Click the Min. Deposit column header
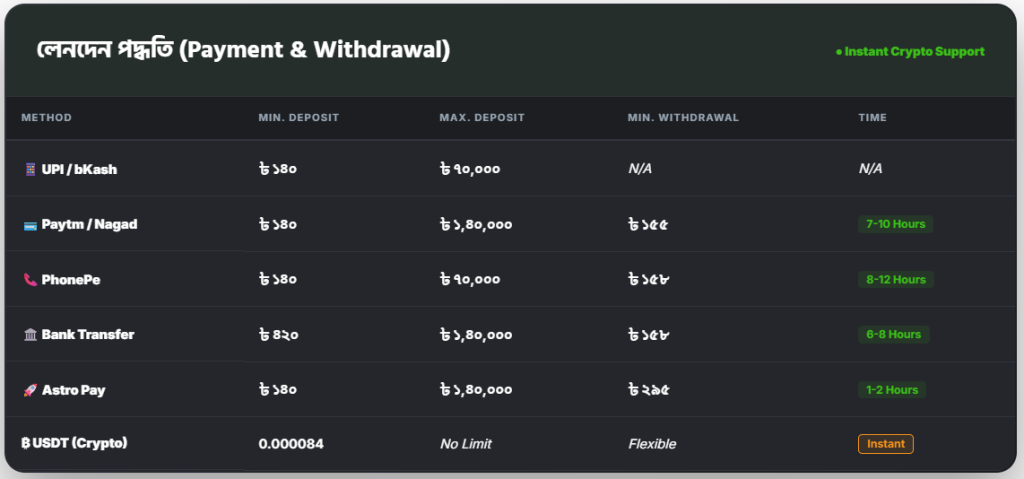Screen dimensions: 1024x479 pos(298,118)
